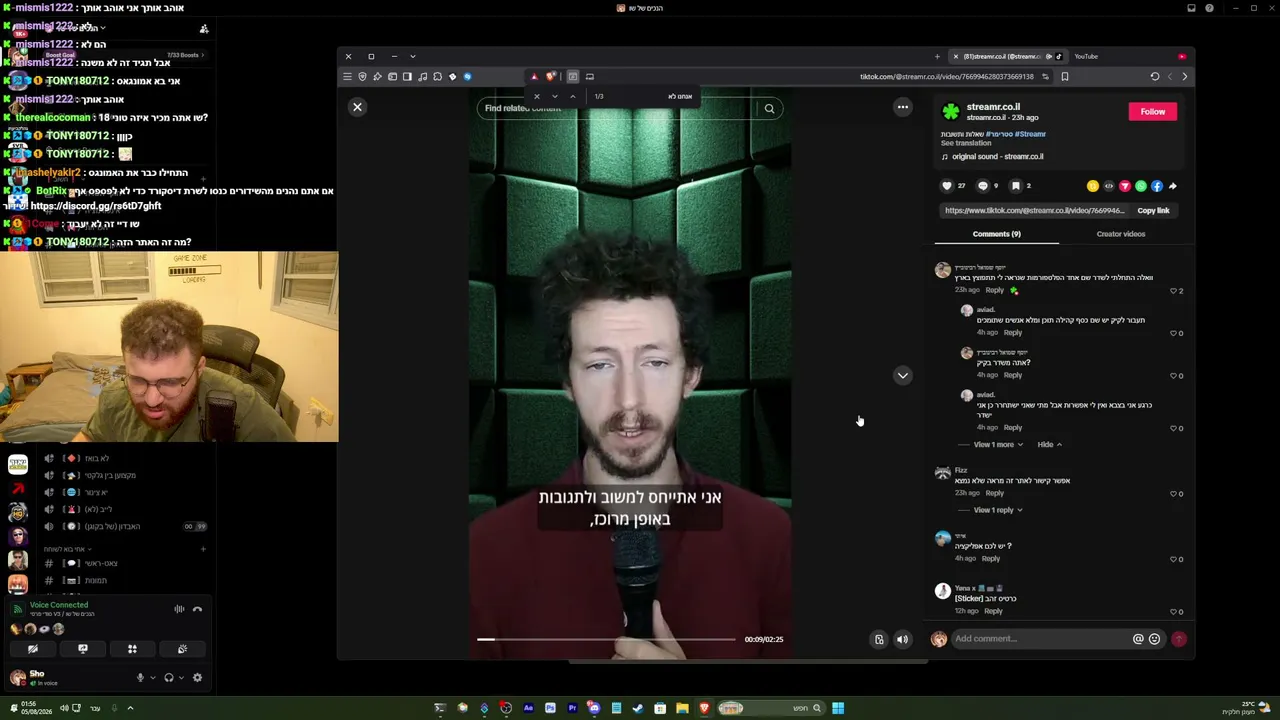The width and height of the screenshot is (1280, 720).
Task: Open microphone input options dropdown
Action: tap(152, 678)
